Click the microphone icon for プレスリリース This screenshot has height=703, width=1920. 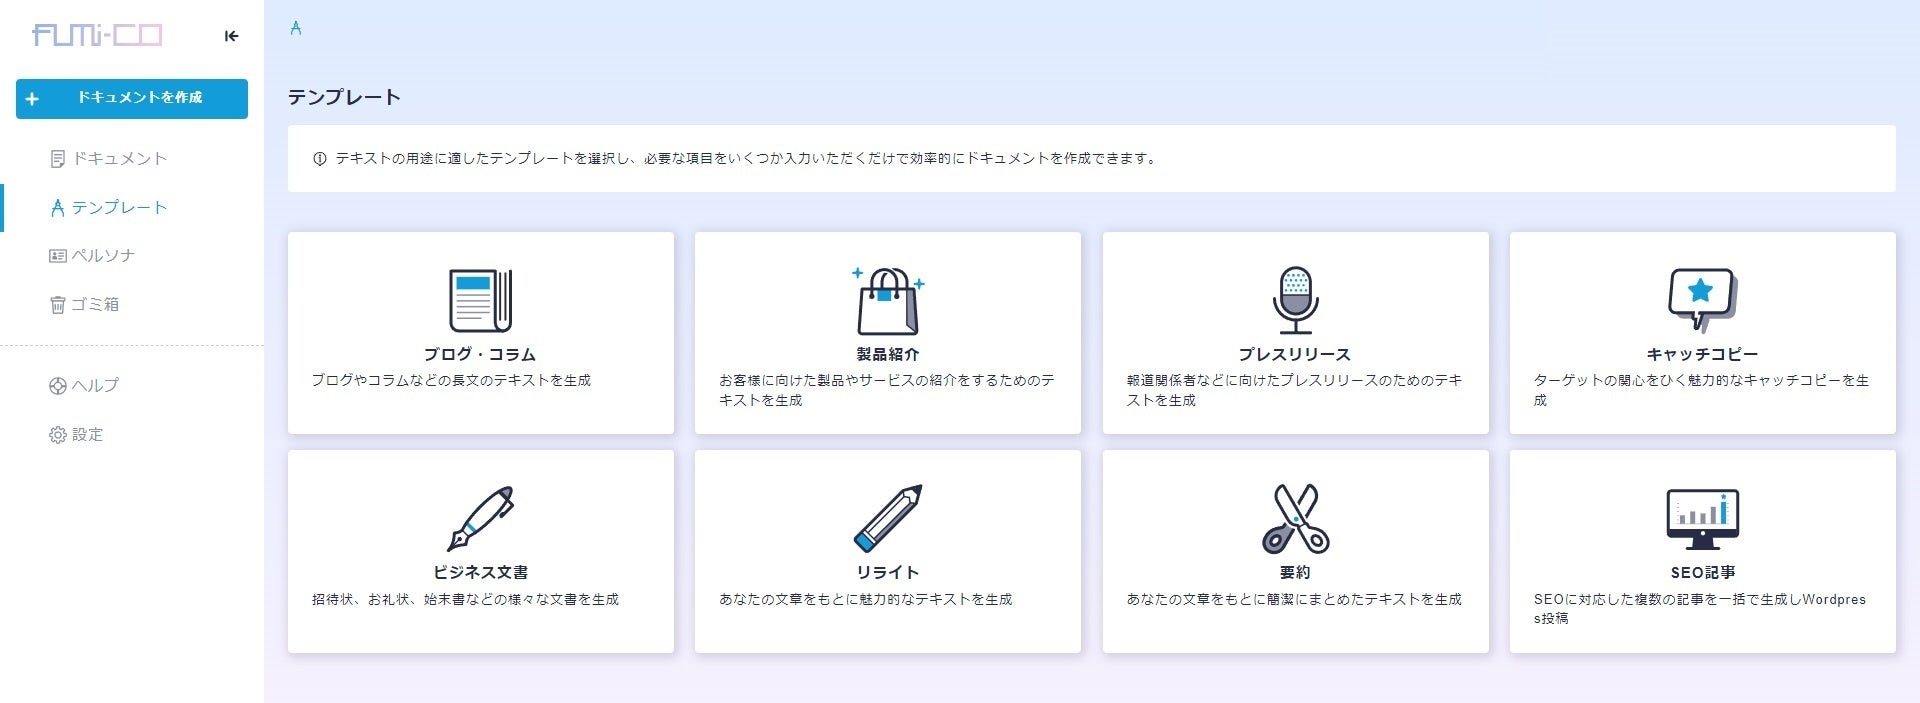pos(1295,300)
